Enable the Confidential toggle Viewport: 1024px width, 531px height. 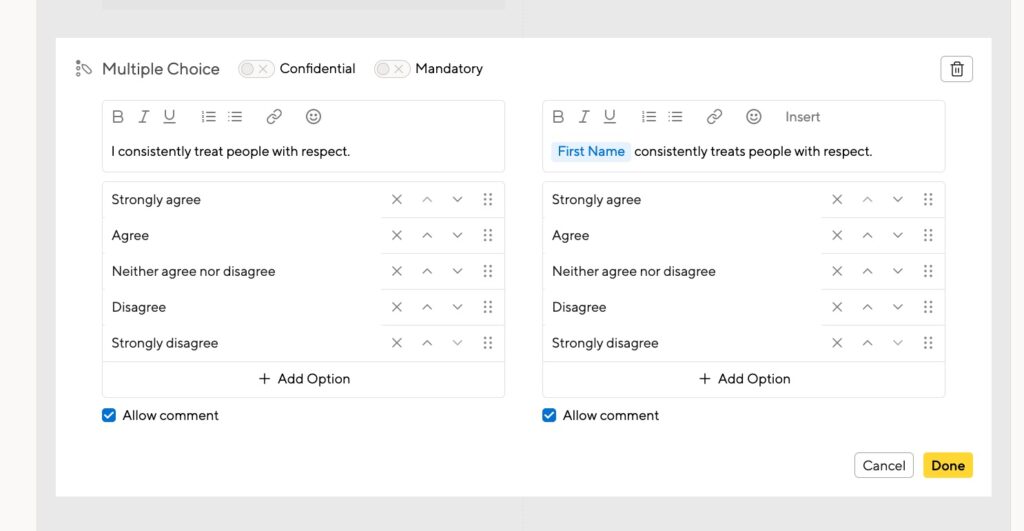[x=256, y=69]
